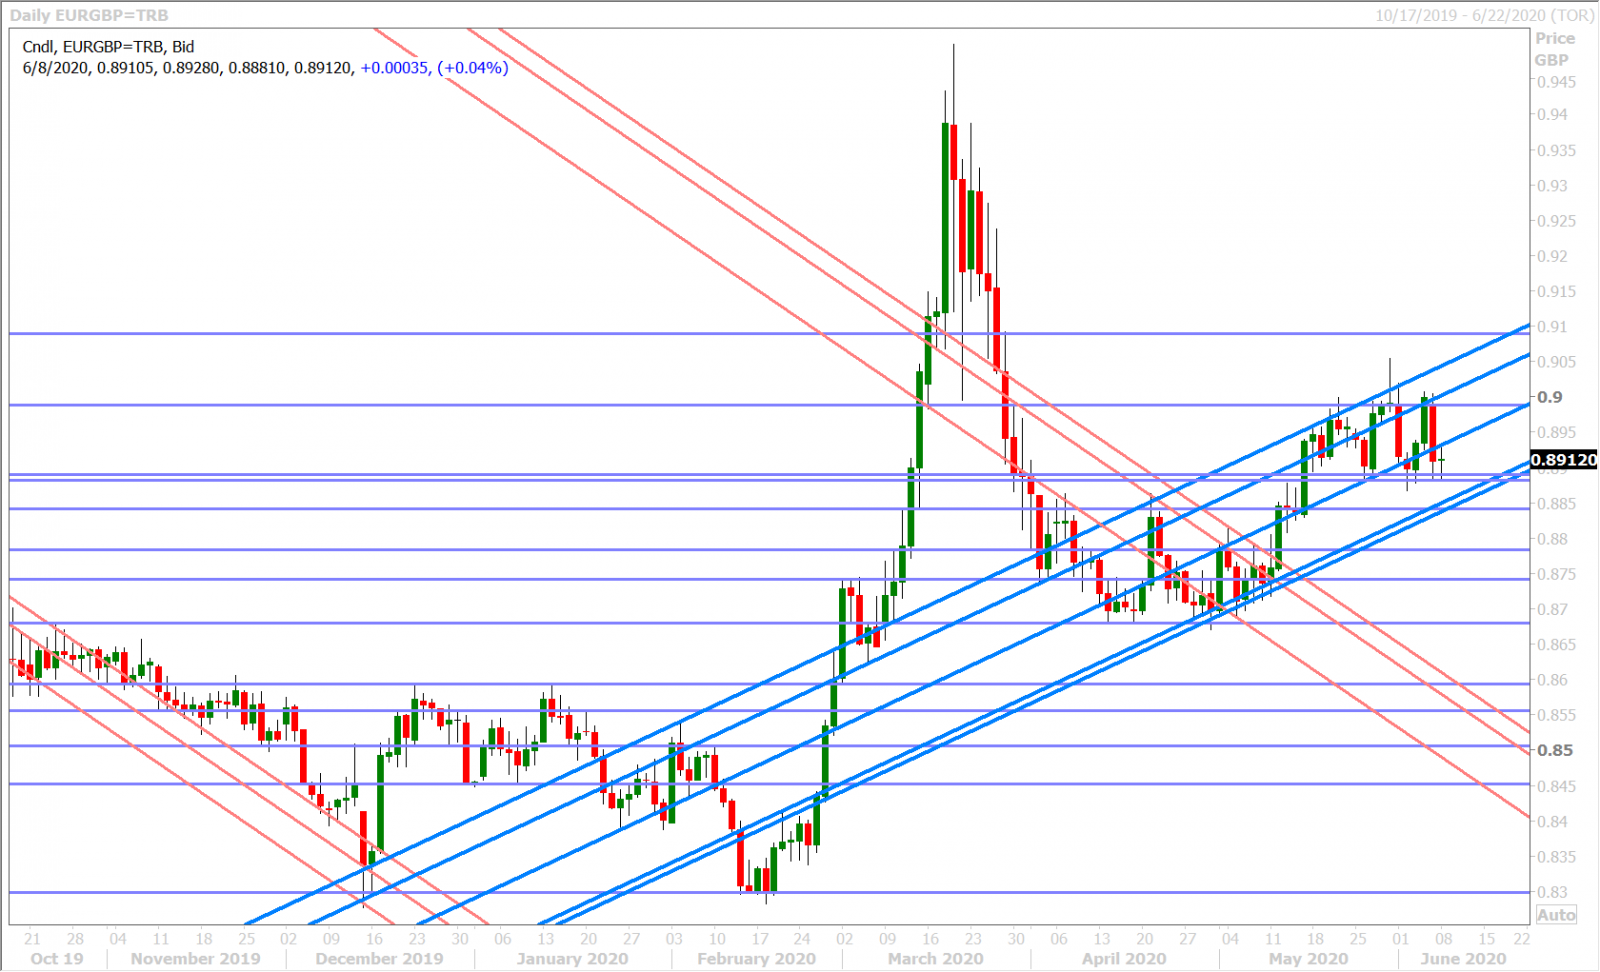Image resolution: width=1600 pixels, height=972 pixels.
Task: Click the 'March 2020' month label
Action: click(935, 959)
